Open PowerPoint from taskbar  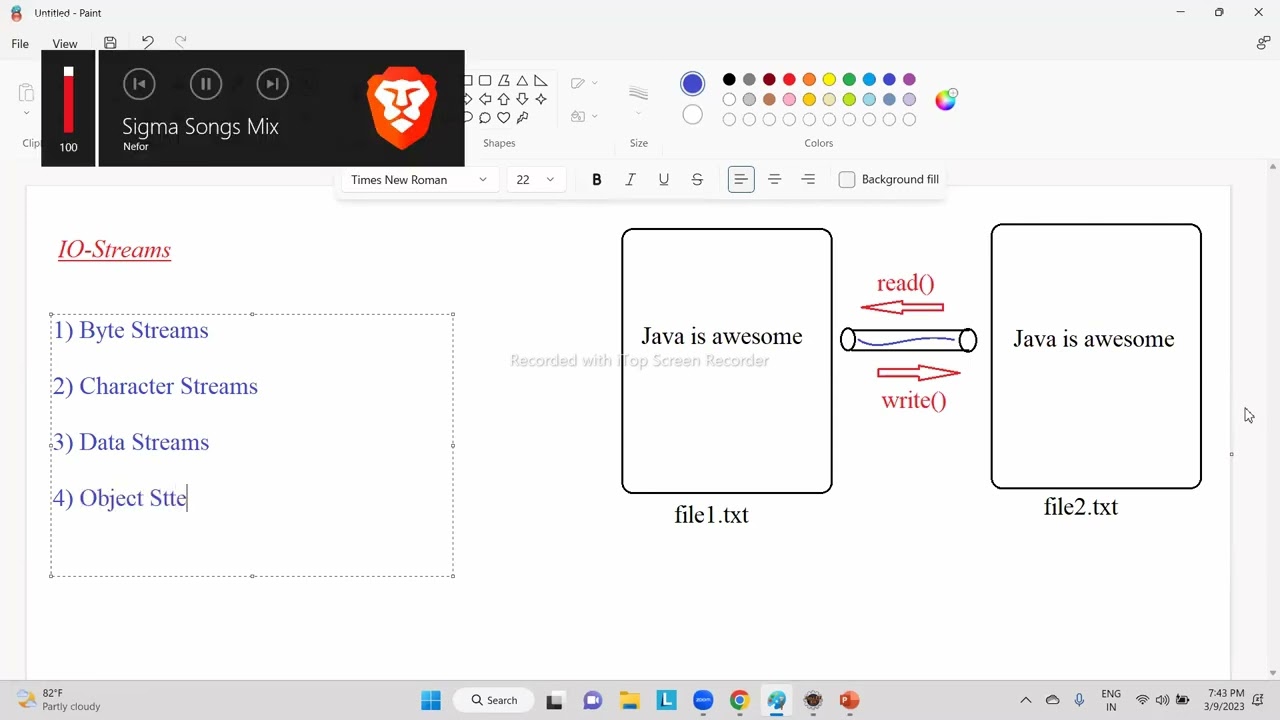coord(849,700)
